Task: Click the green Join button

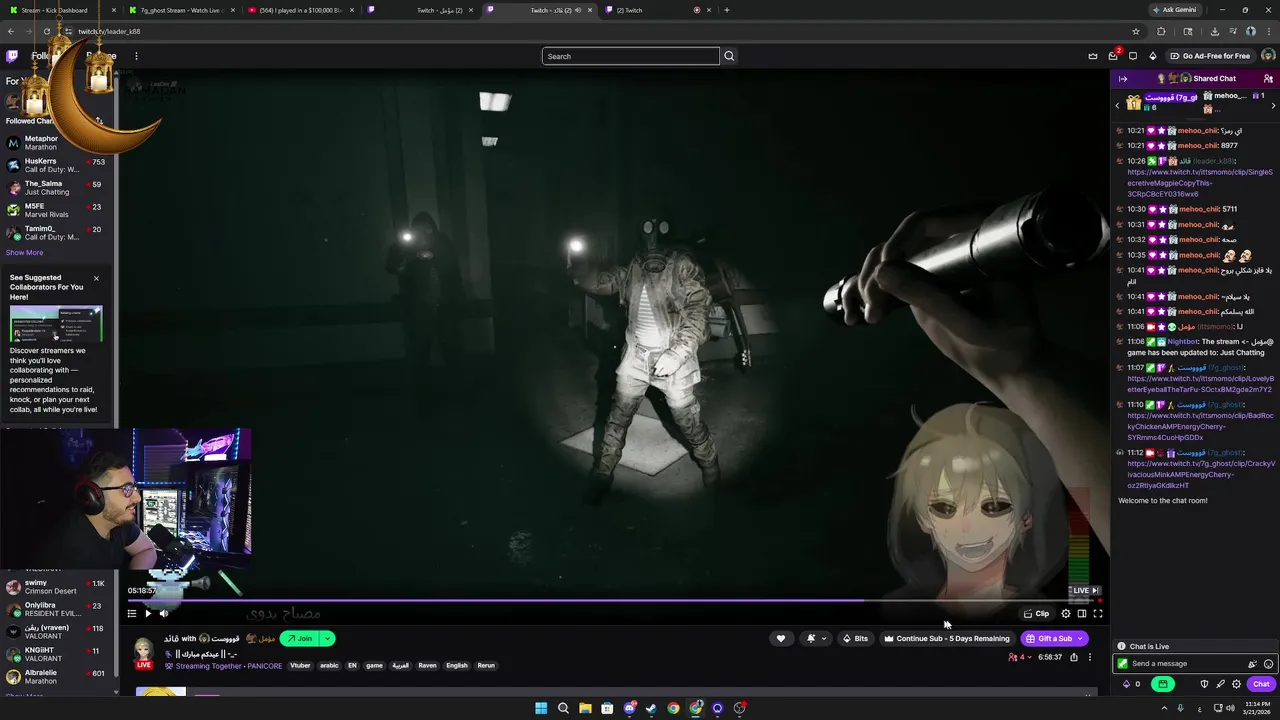Action: tap(299, 639)
